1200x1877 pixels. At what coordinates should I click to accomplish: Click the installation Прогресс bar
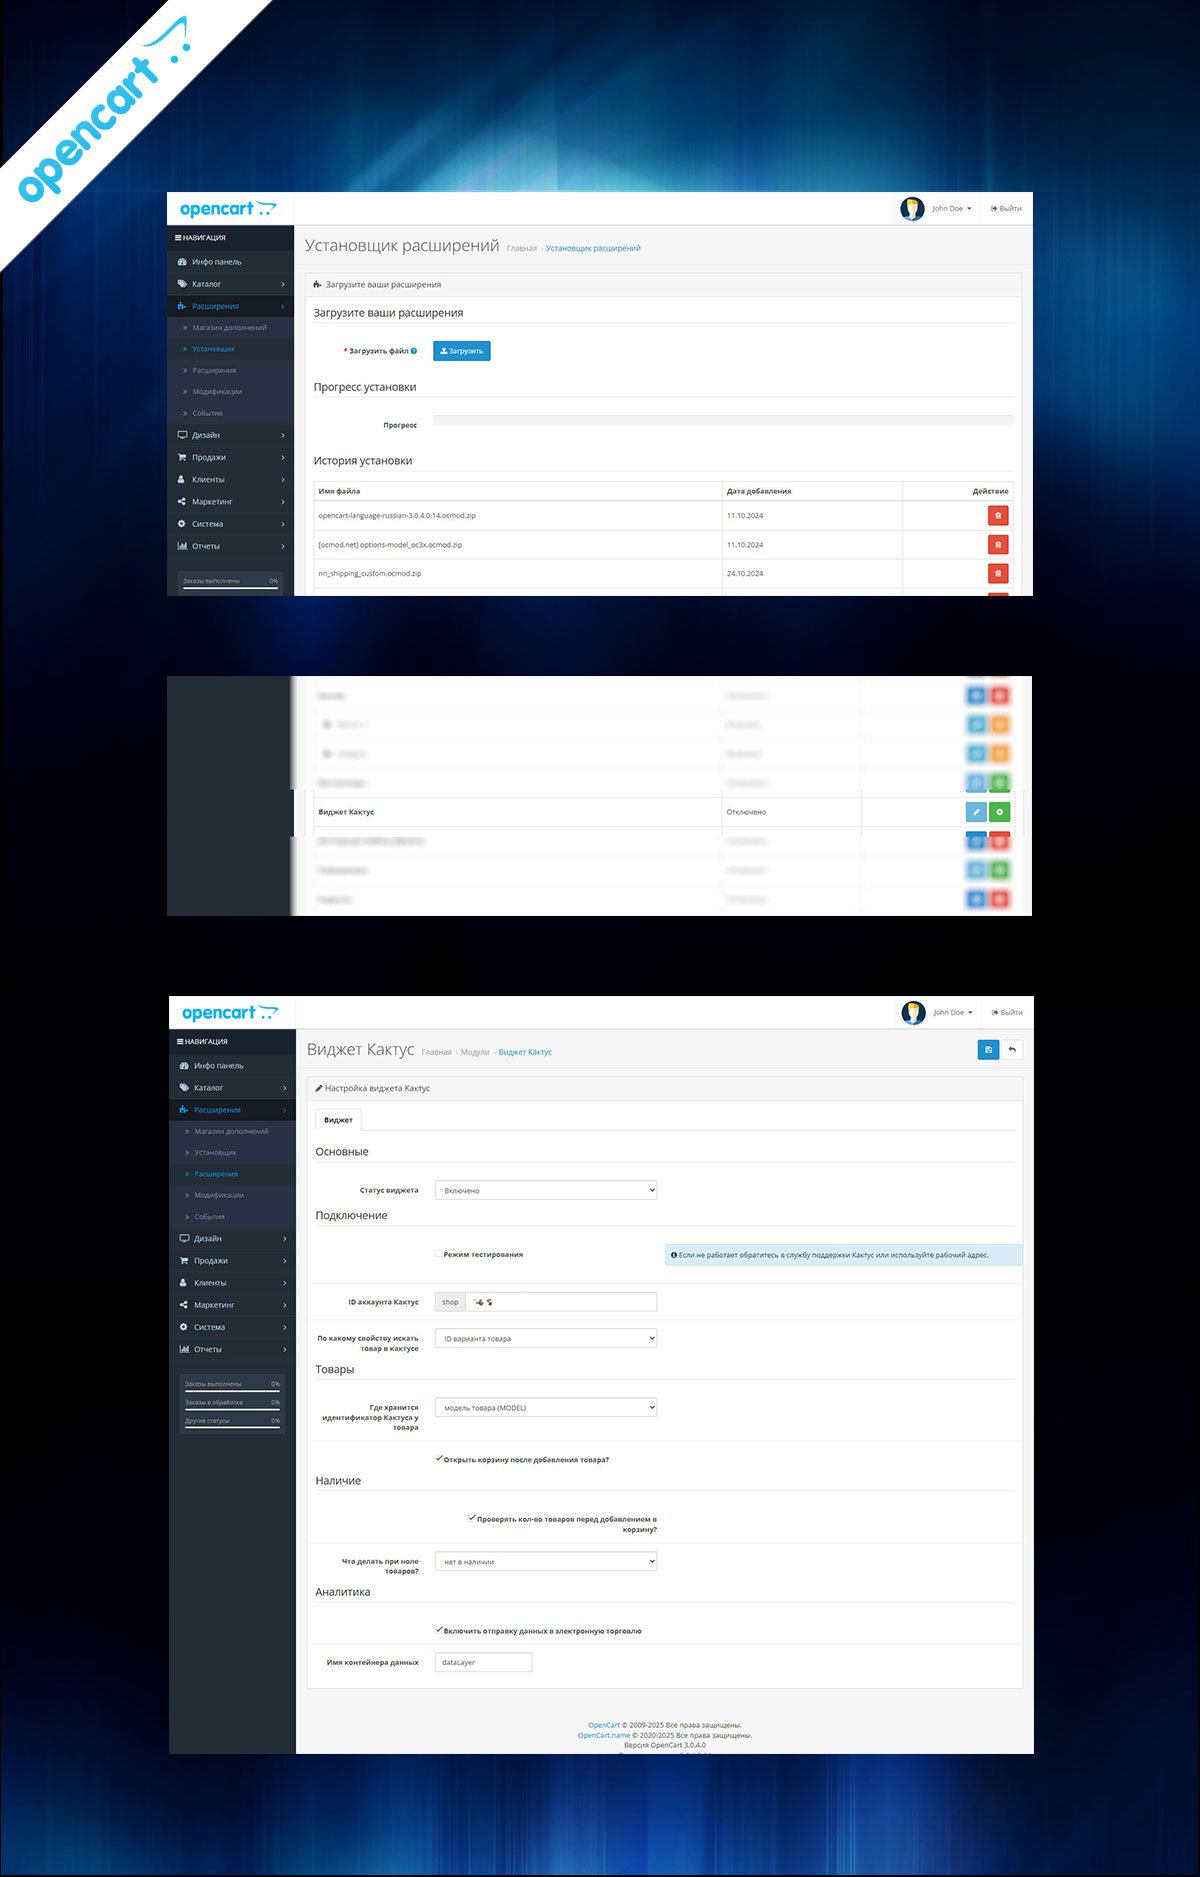tap(723, 420)
